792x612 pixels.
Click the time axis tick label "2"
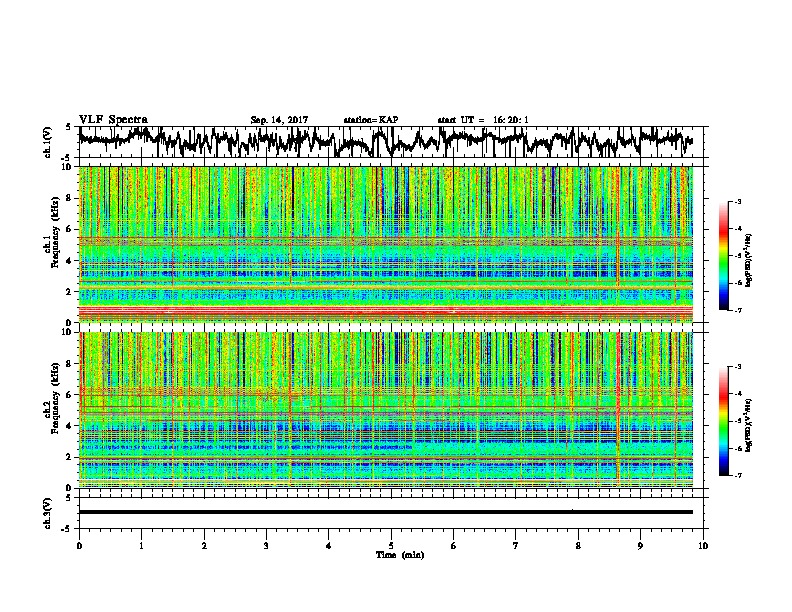click(x=204, y=546)
